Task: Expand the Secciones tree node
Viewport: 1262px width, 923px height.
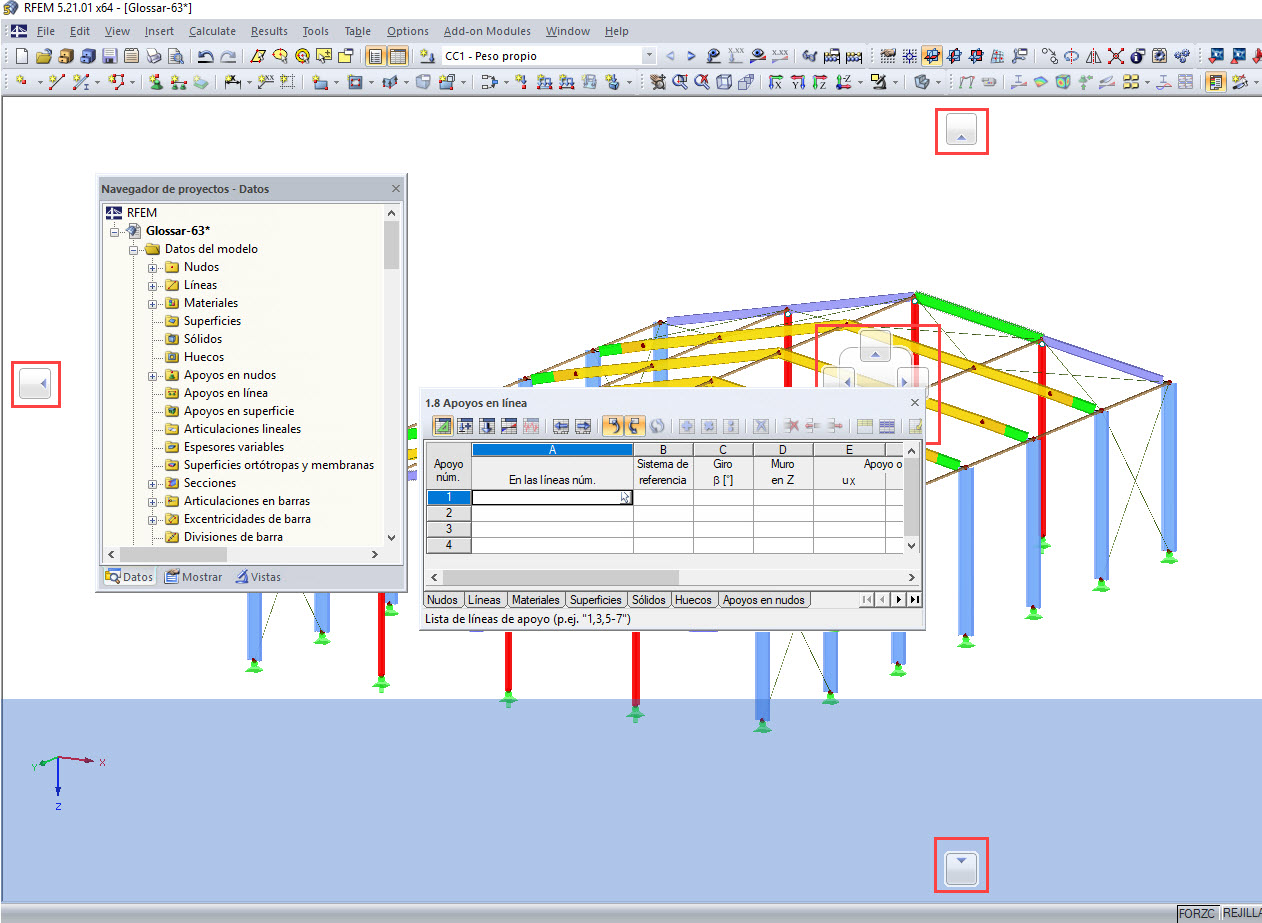Action: 153,483
